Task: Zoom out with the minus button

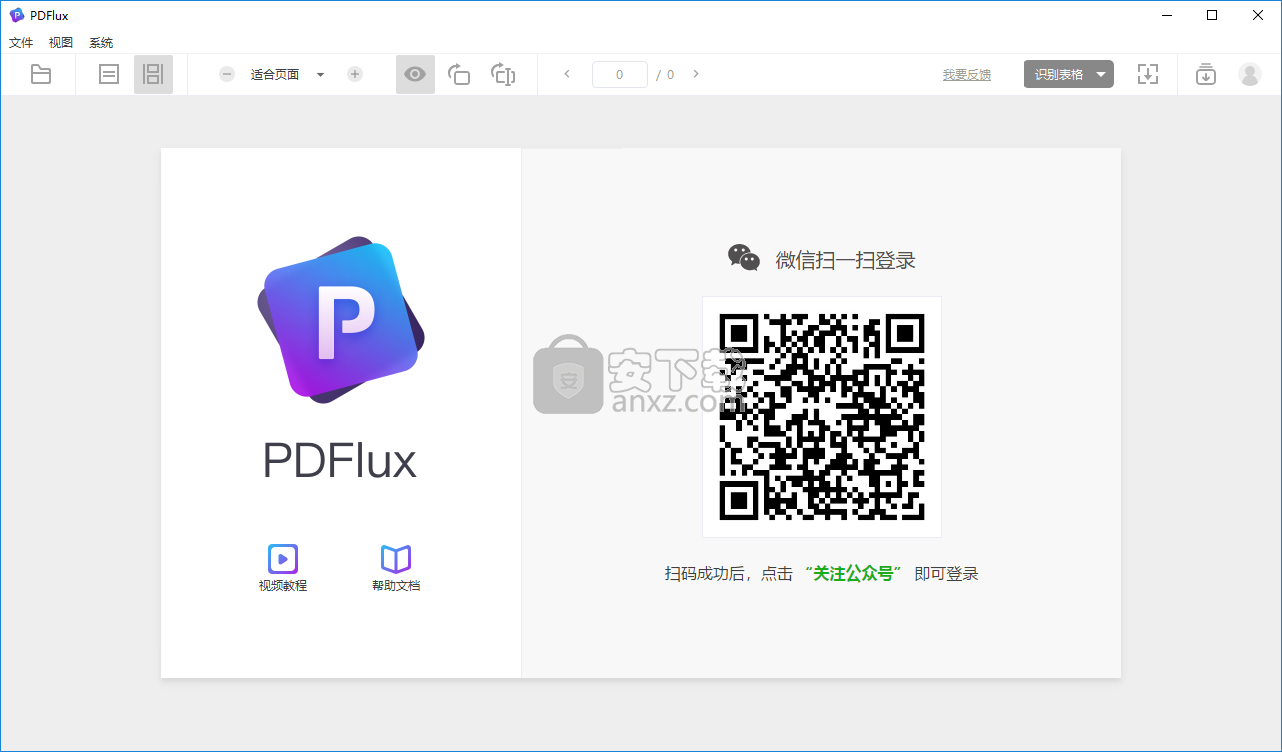Action: pos(227,74)
